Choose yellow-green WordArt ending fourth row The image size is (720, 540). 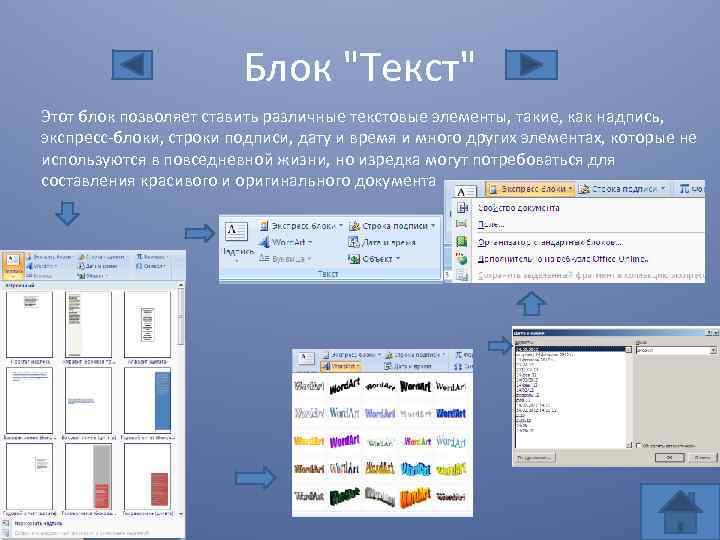pyautogui.click(x=451, y=469)
